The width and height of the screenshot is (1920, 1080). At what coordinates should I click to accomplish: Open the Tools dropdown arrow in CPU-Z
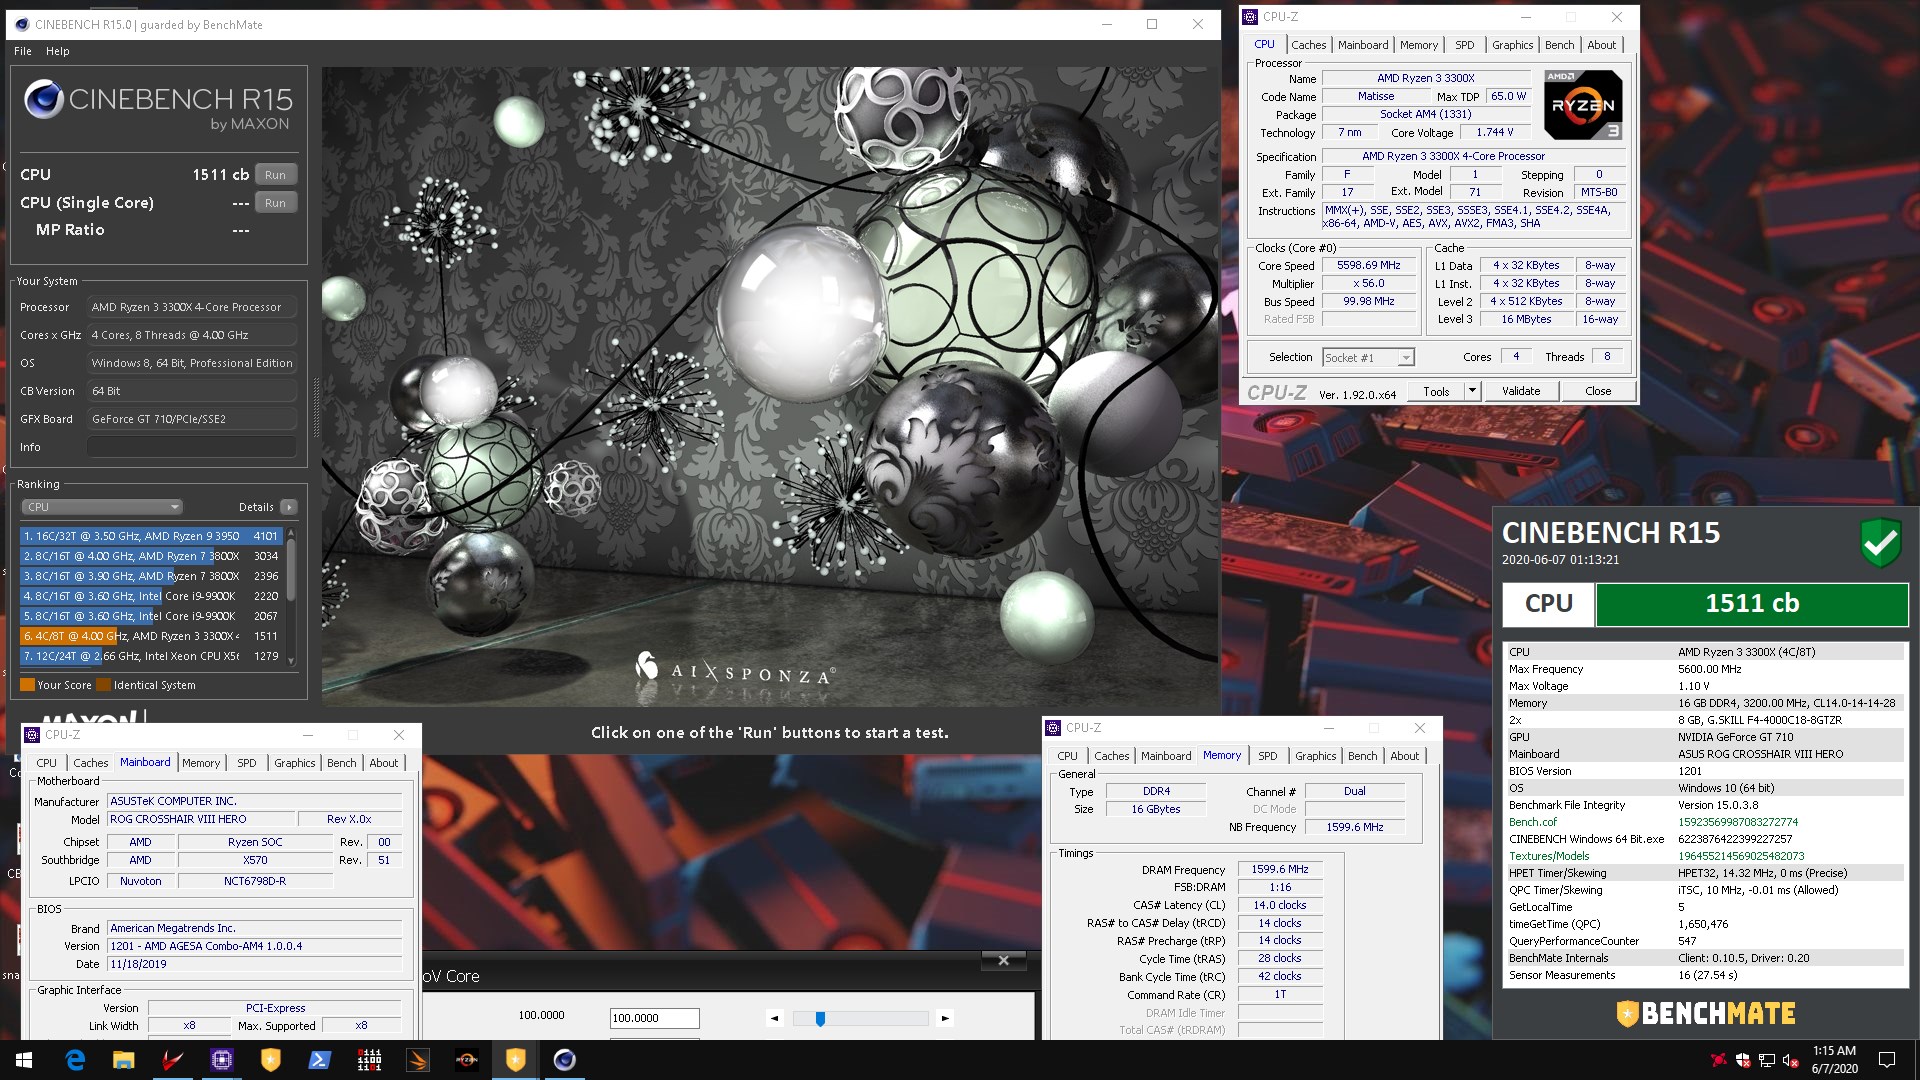(x=1472, y=391)
